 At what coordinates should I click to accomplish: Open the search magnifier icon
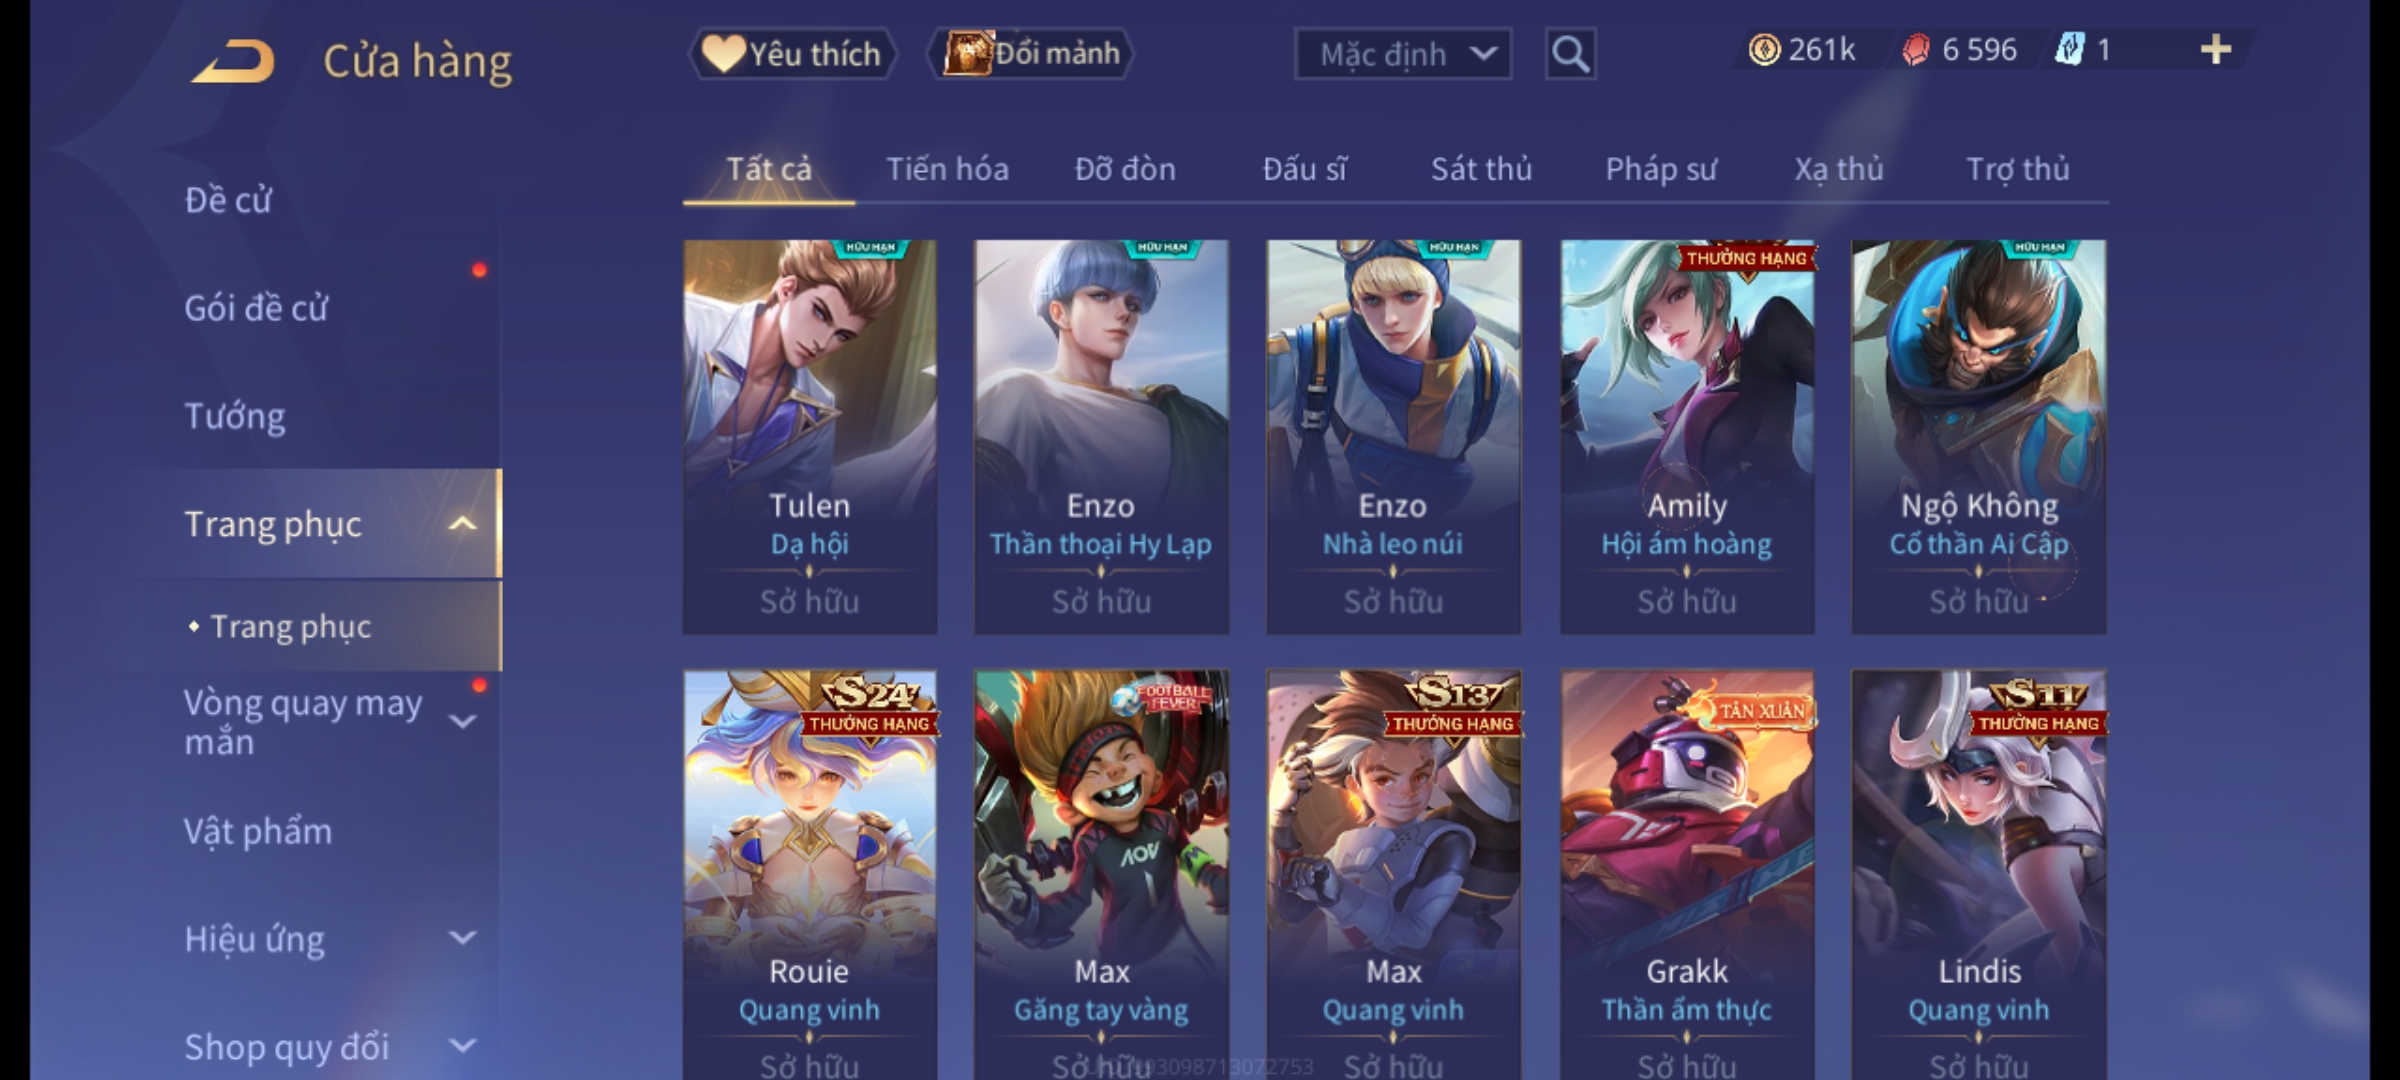[x=1570, y=54]
